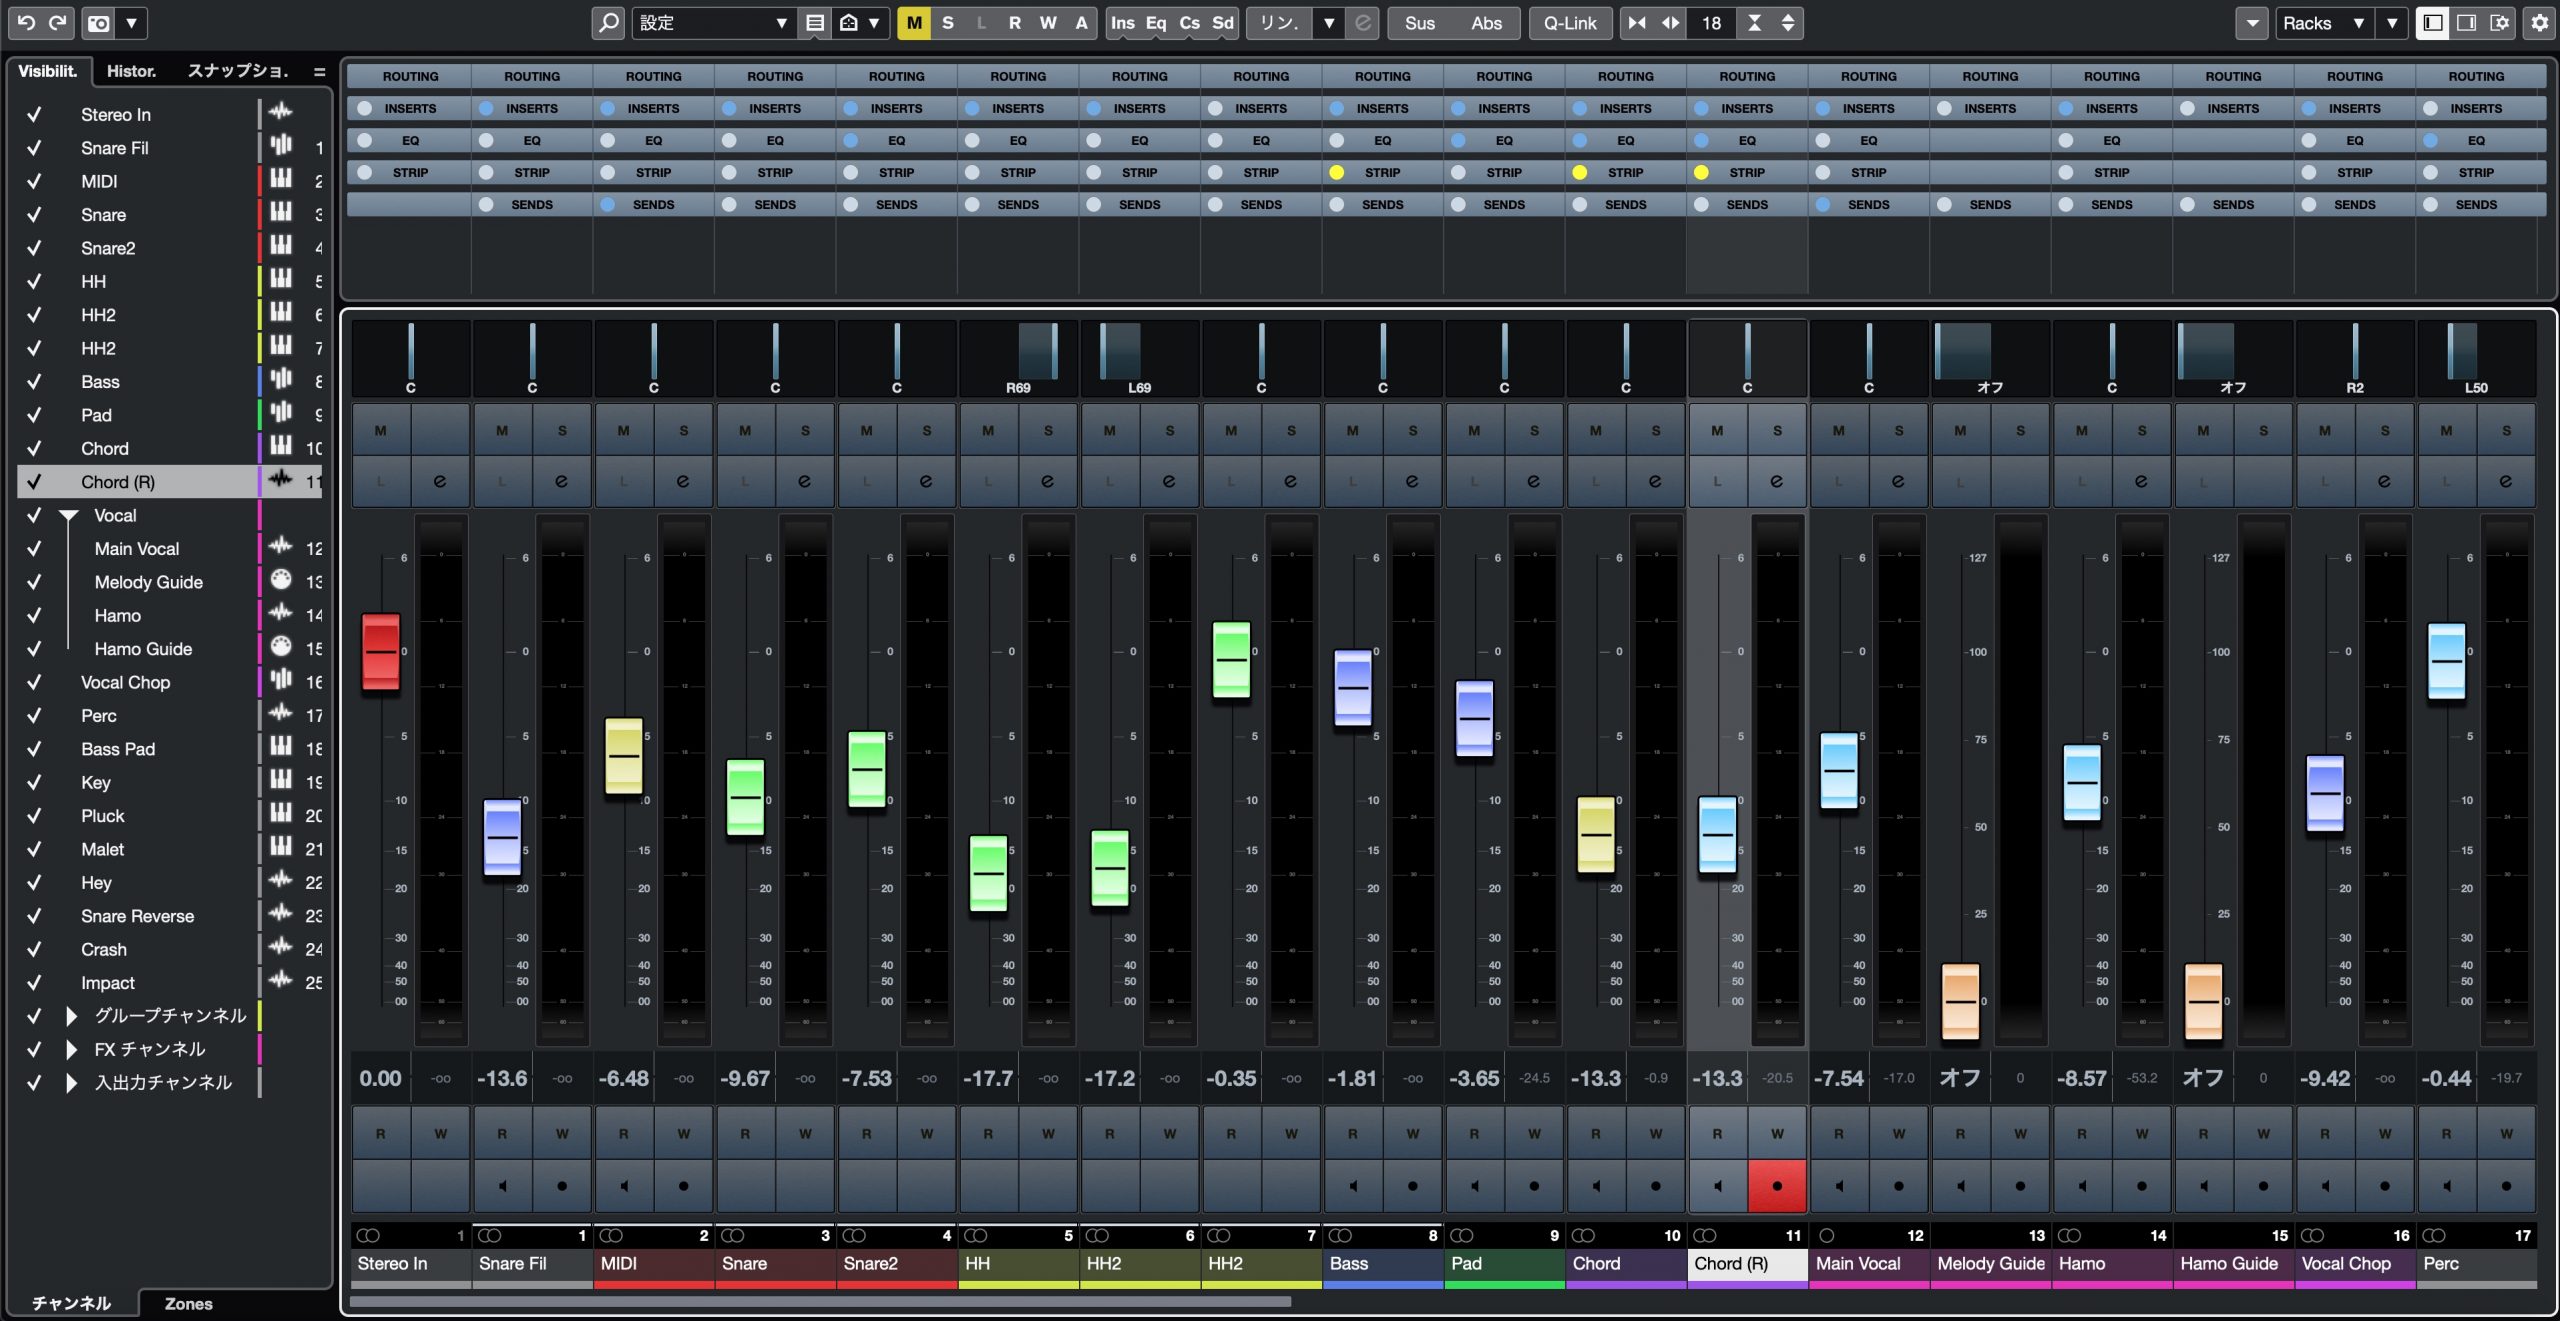Click the undo arrow in the toolbar
The width and height of the screenshot is (2560, 1321).
click(x=27, y=22)
